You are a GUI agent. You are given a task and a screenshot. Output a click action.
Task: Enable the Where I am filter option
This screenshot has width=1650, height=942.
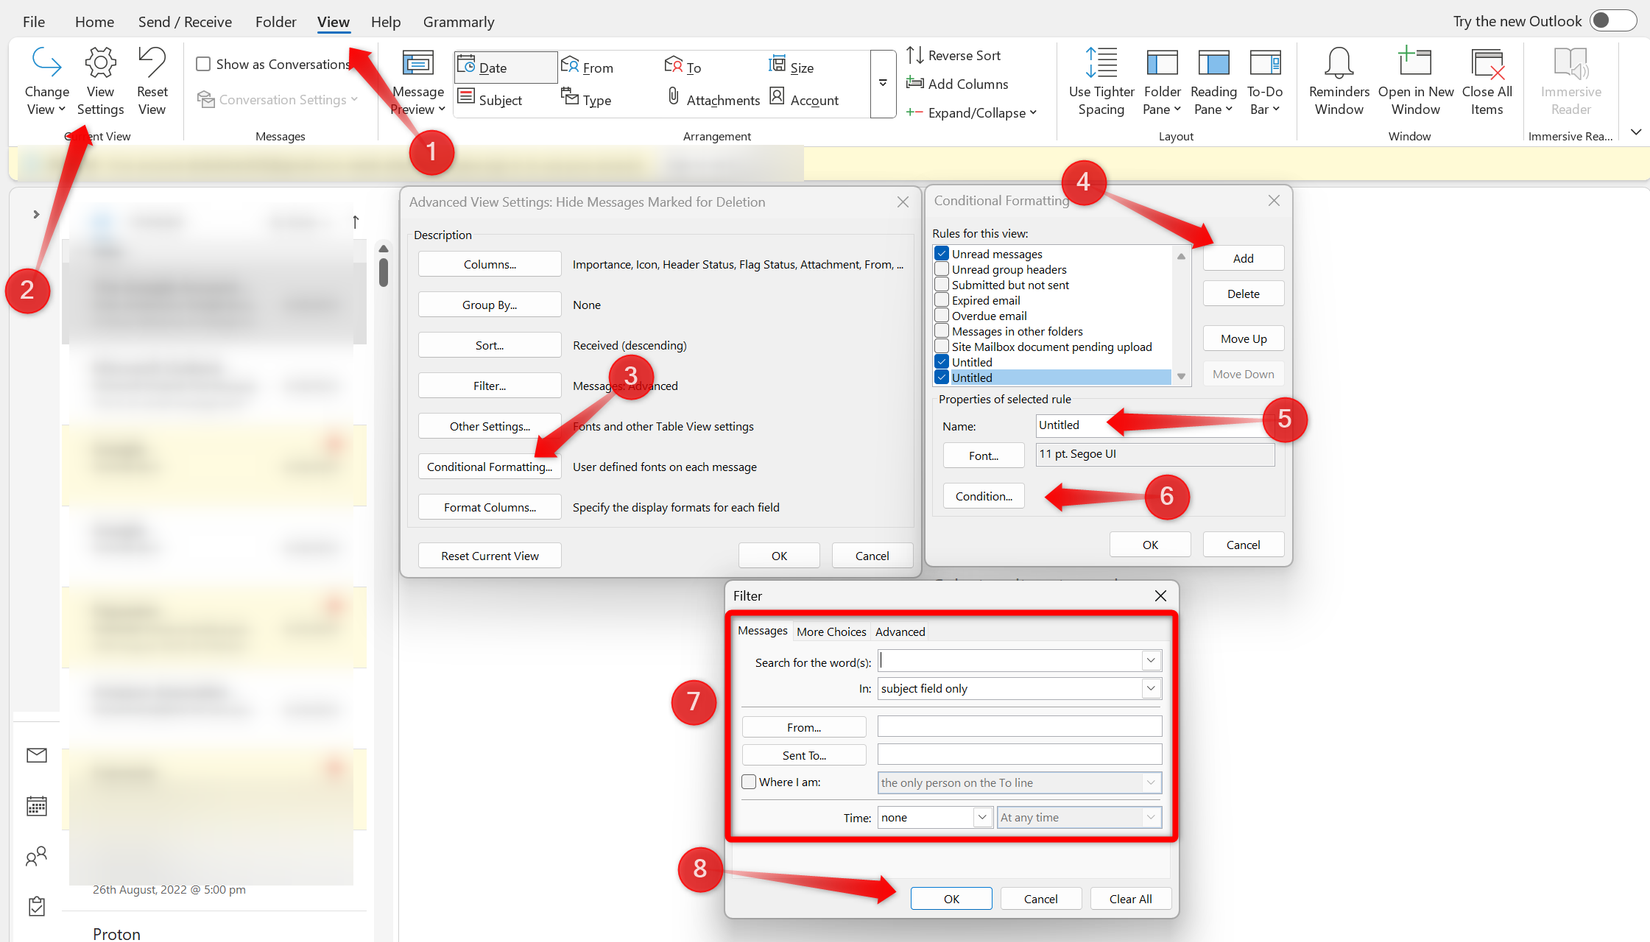pyautogui.click(x=748, y=781)
